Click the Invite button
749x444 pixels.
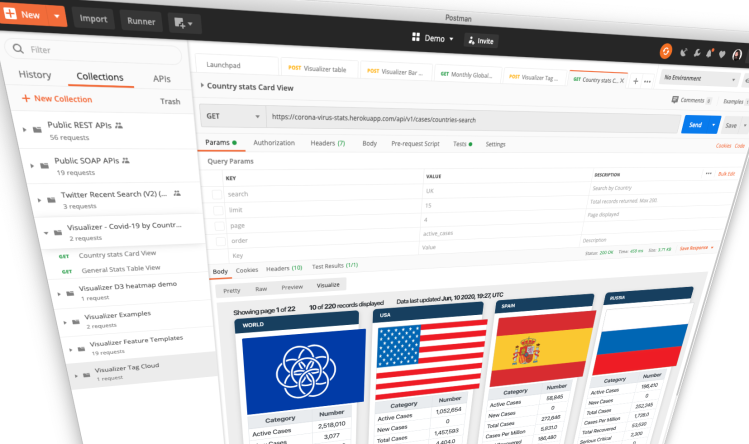pos(481,41)
